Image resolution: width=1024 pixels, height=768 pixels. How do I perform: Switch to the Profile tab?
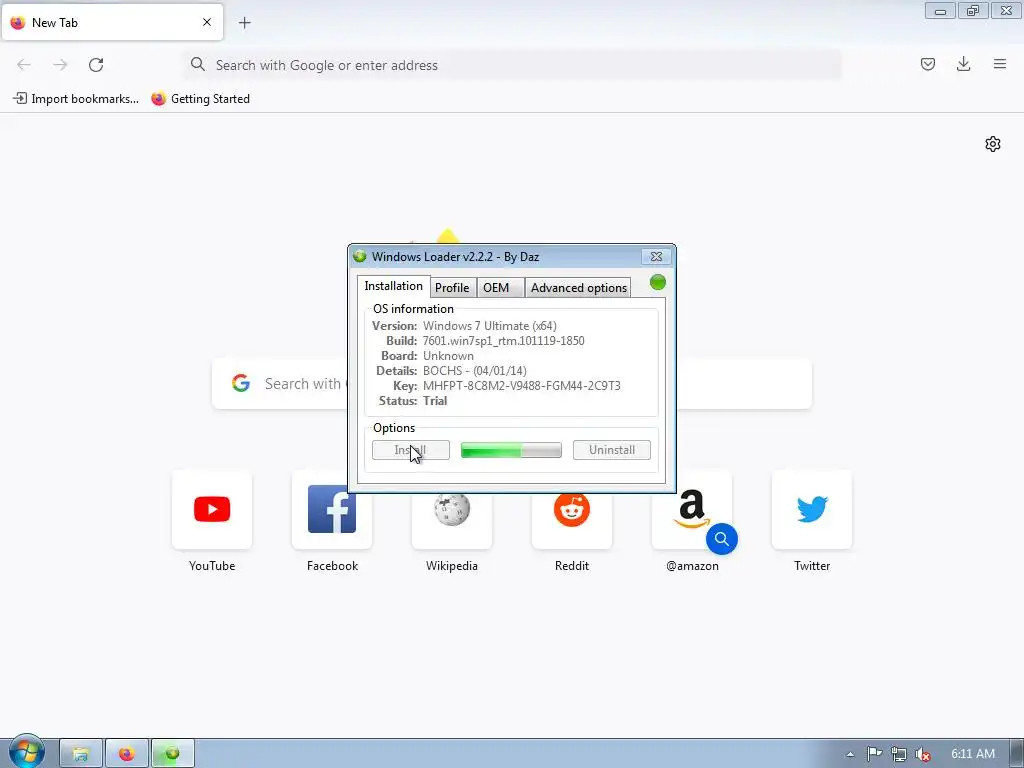(x=452, y=287)
